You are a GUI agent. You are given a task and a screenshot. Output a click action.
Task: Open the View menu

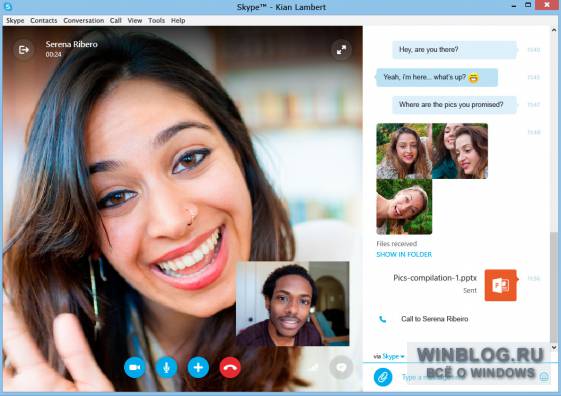(x=135, y=21)
